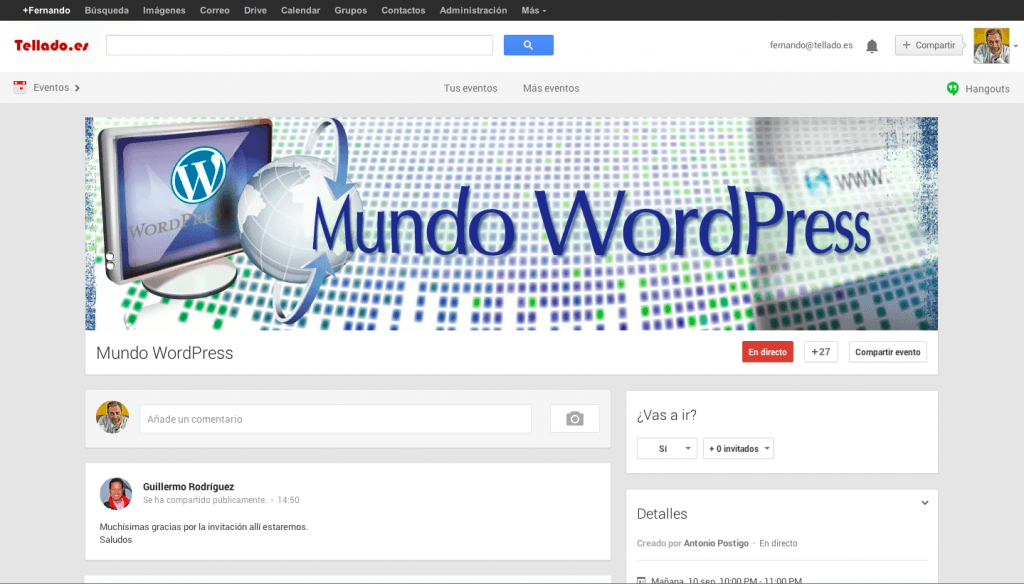Click the camera icon to add a photo
1024x584 pixels.
point(575,419)
